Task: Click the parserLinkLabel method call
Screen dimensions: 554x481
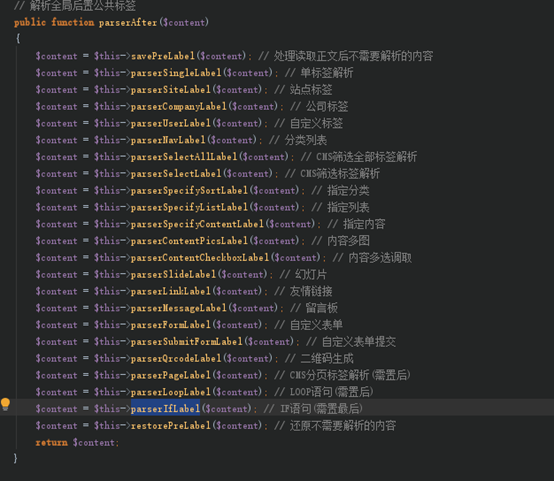Action: click(x=171, y=291)
